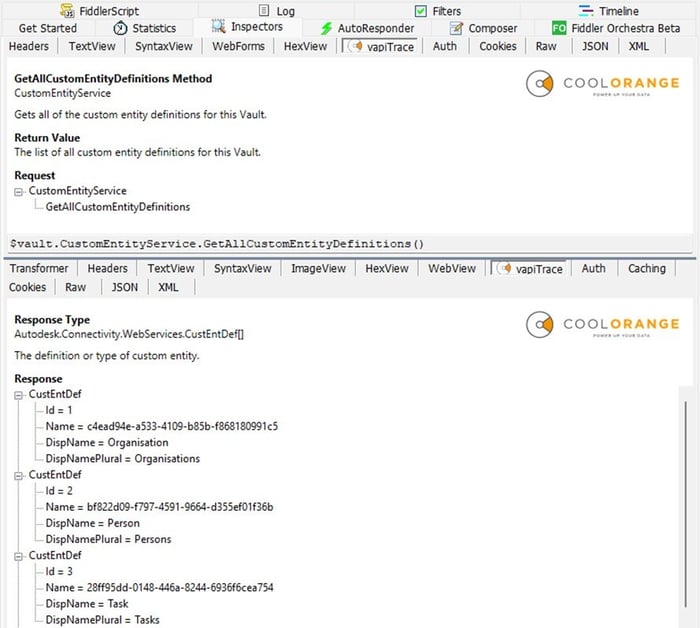Screen dimensions: 700x628
Task: Select GetAllCustomEntityDefinitions tree item
Action: [118, 207]
